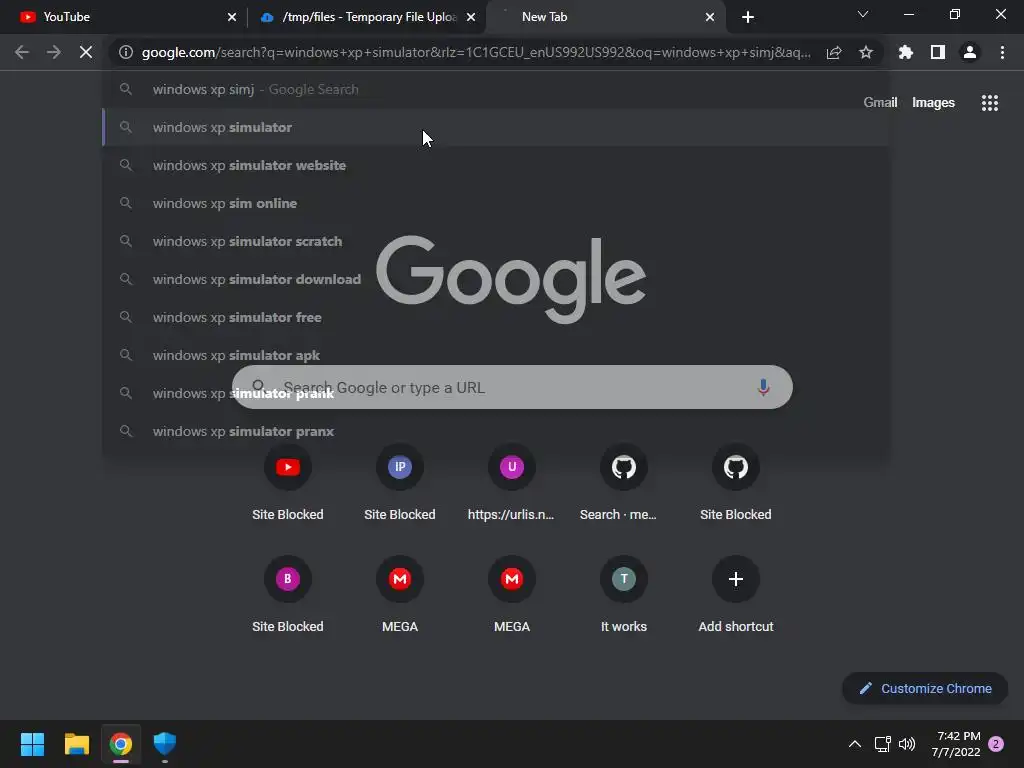The width and height of the screenshot is (1024, 768).
Task: Go forward to next page
Action: pos(54,52)
